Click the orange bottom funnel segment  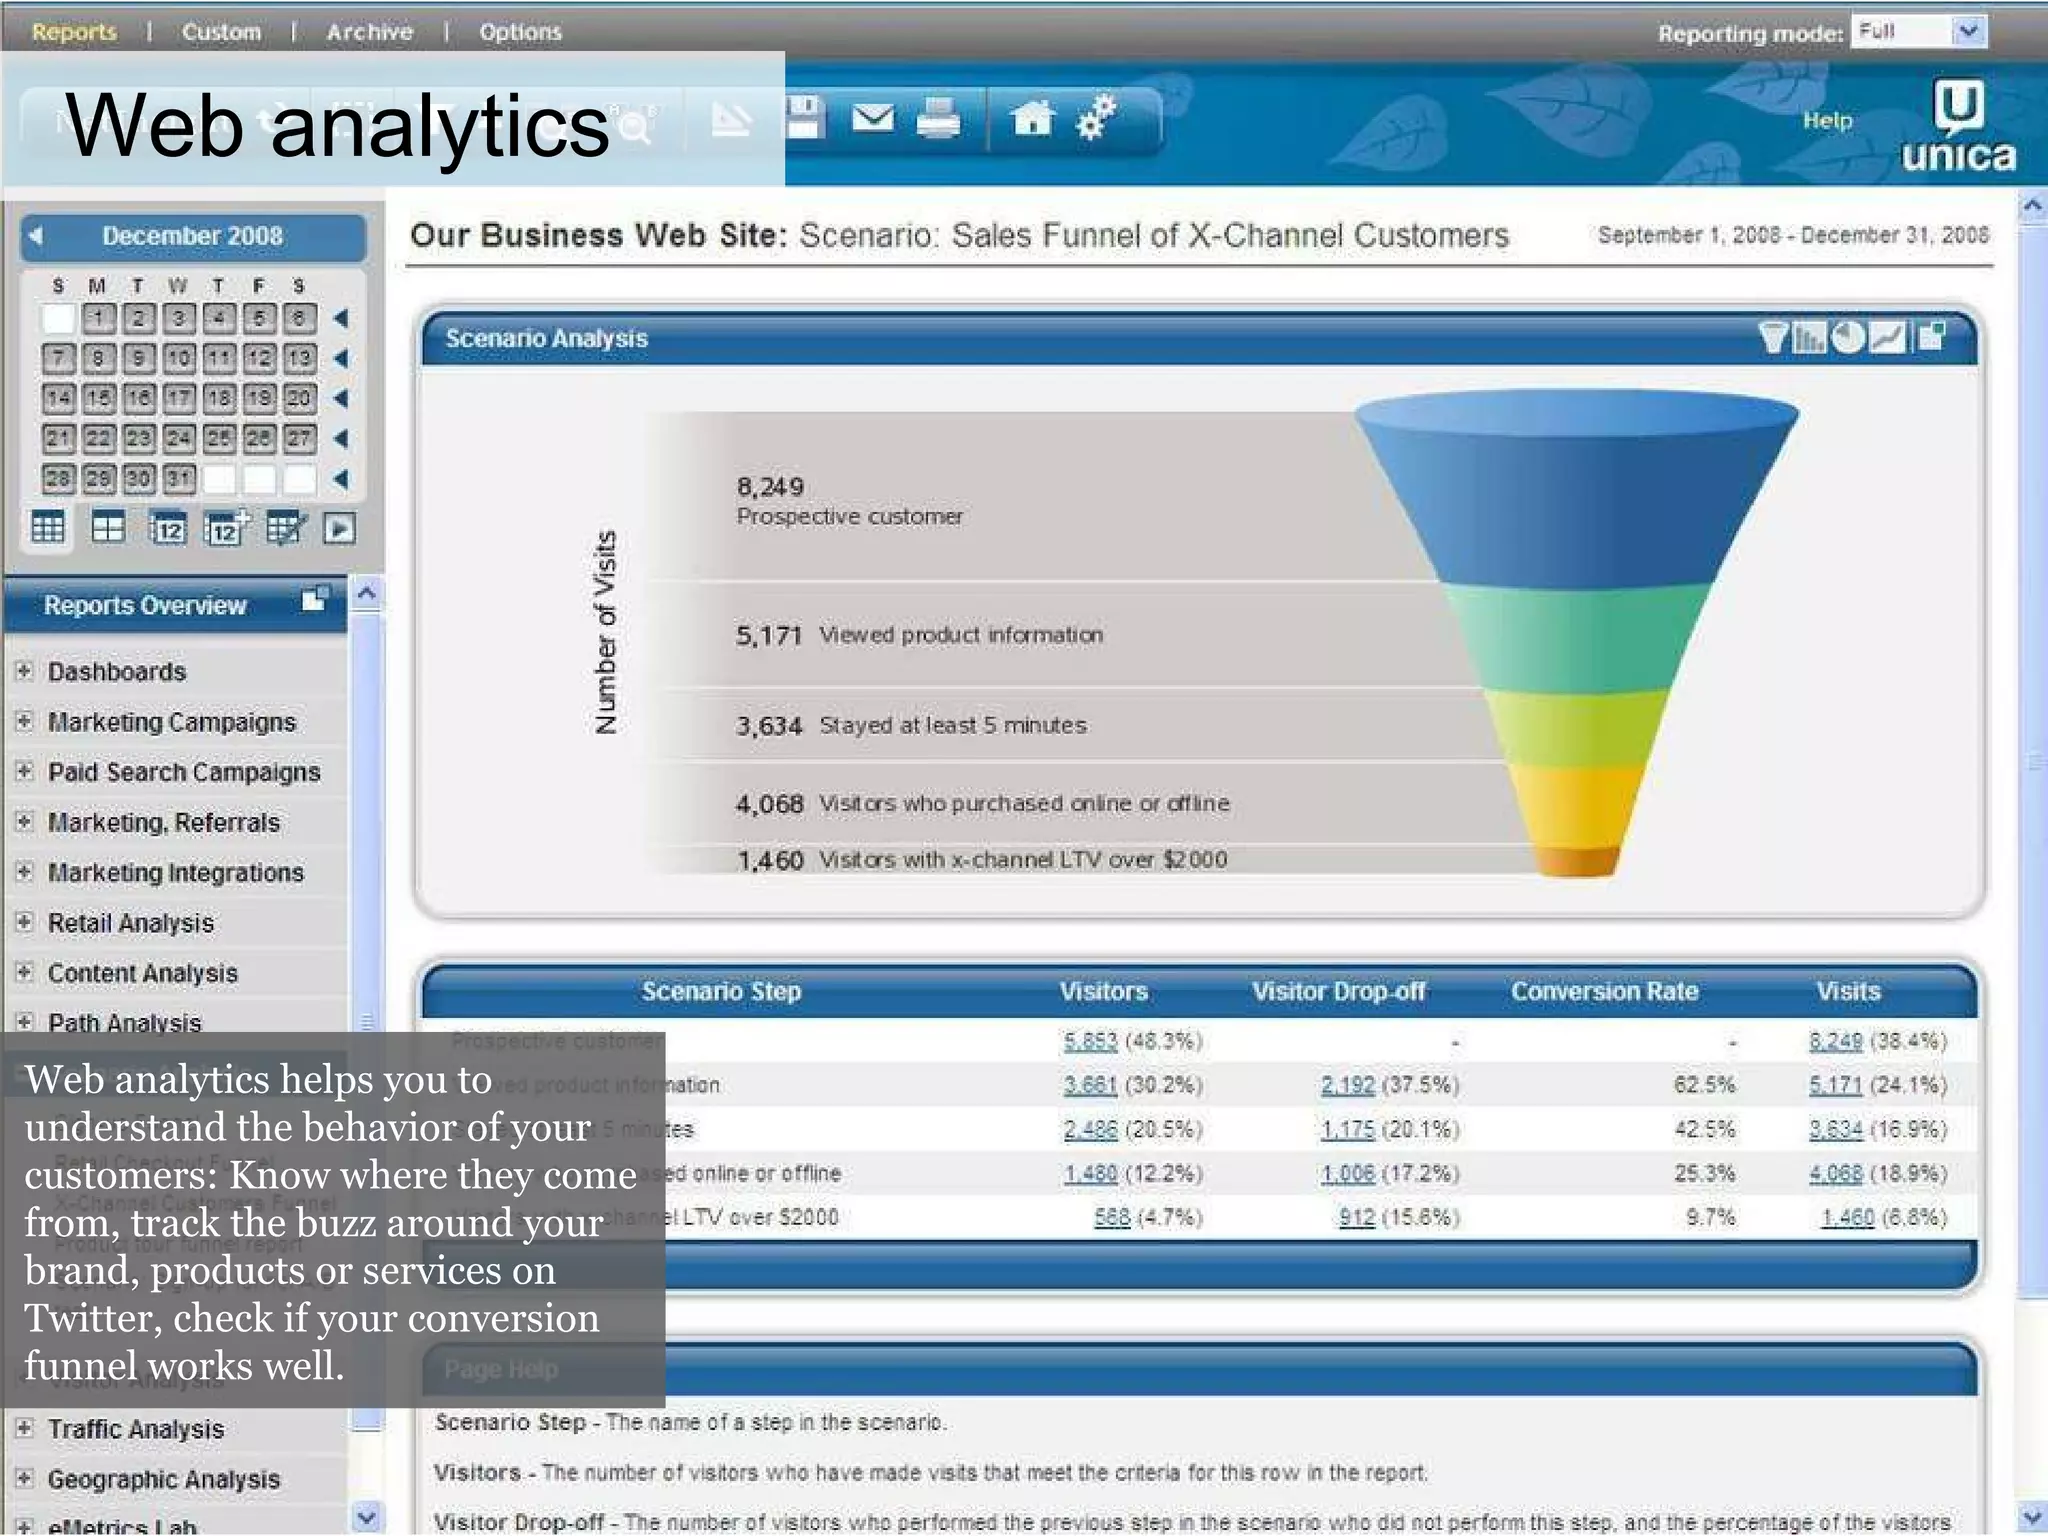[x=1577, y=862]
